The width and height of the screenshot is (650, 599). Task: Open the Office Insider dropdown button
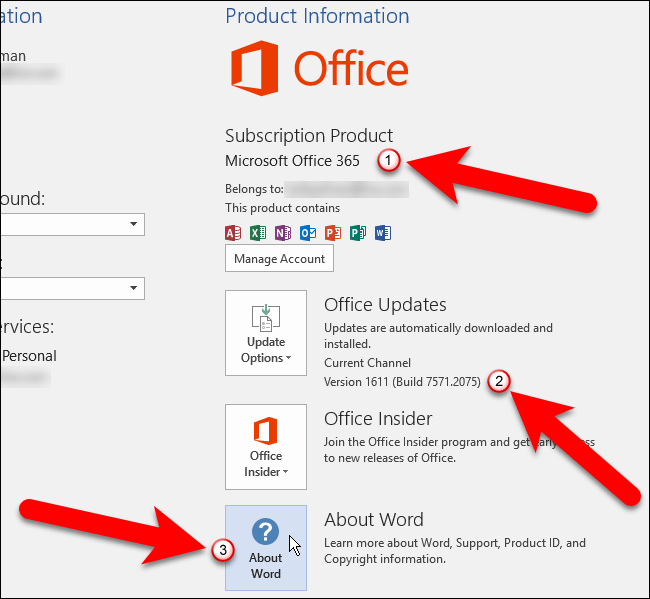coord(266,447)
